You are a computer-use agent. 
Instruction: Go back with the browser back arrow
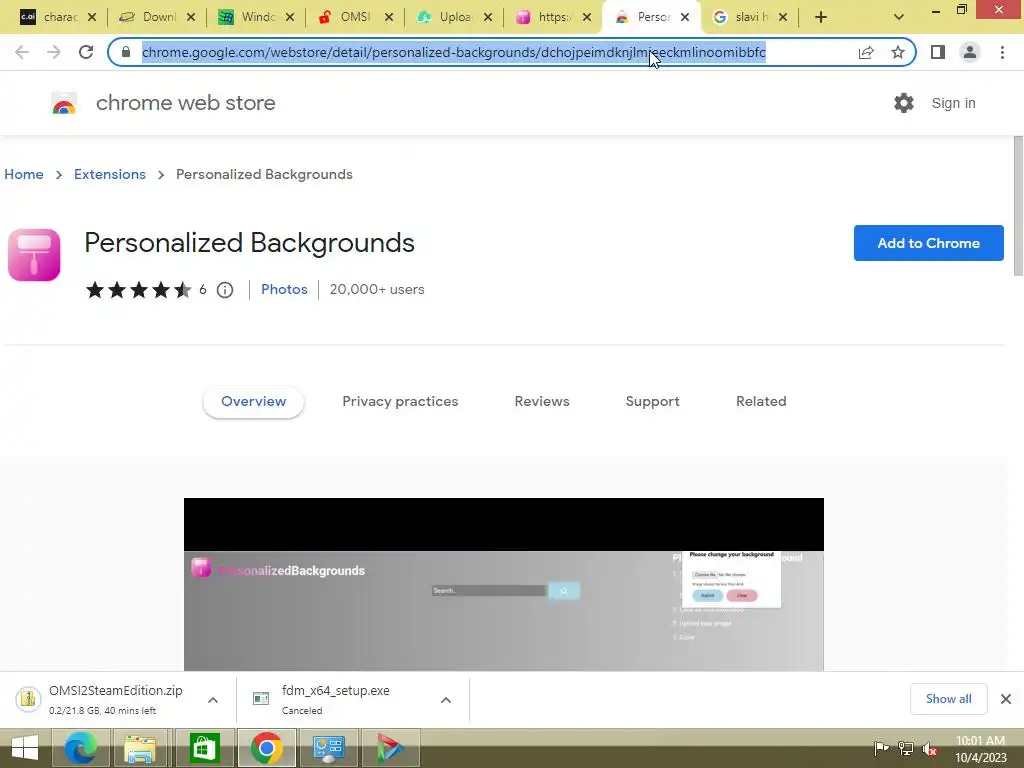(22, 52)
